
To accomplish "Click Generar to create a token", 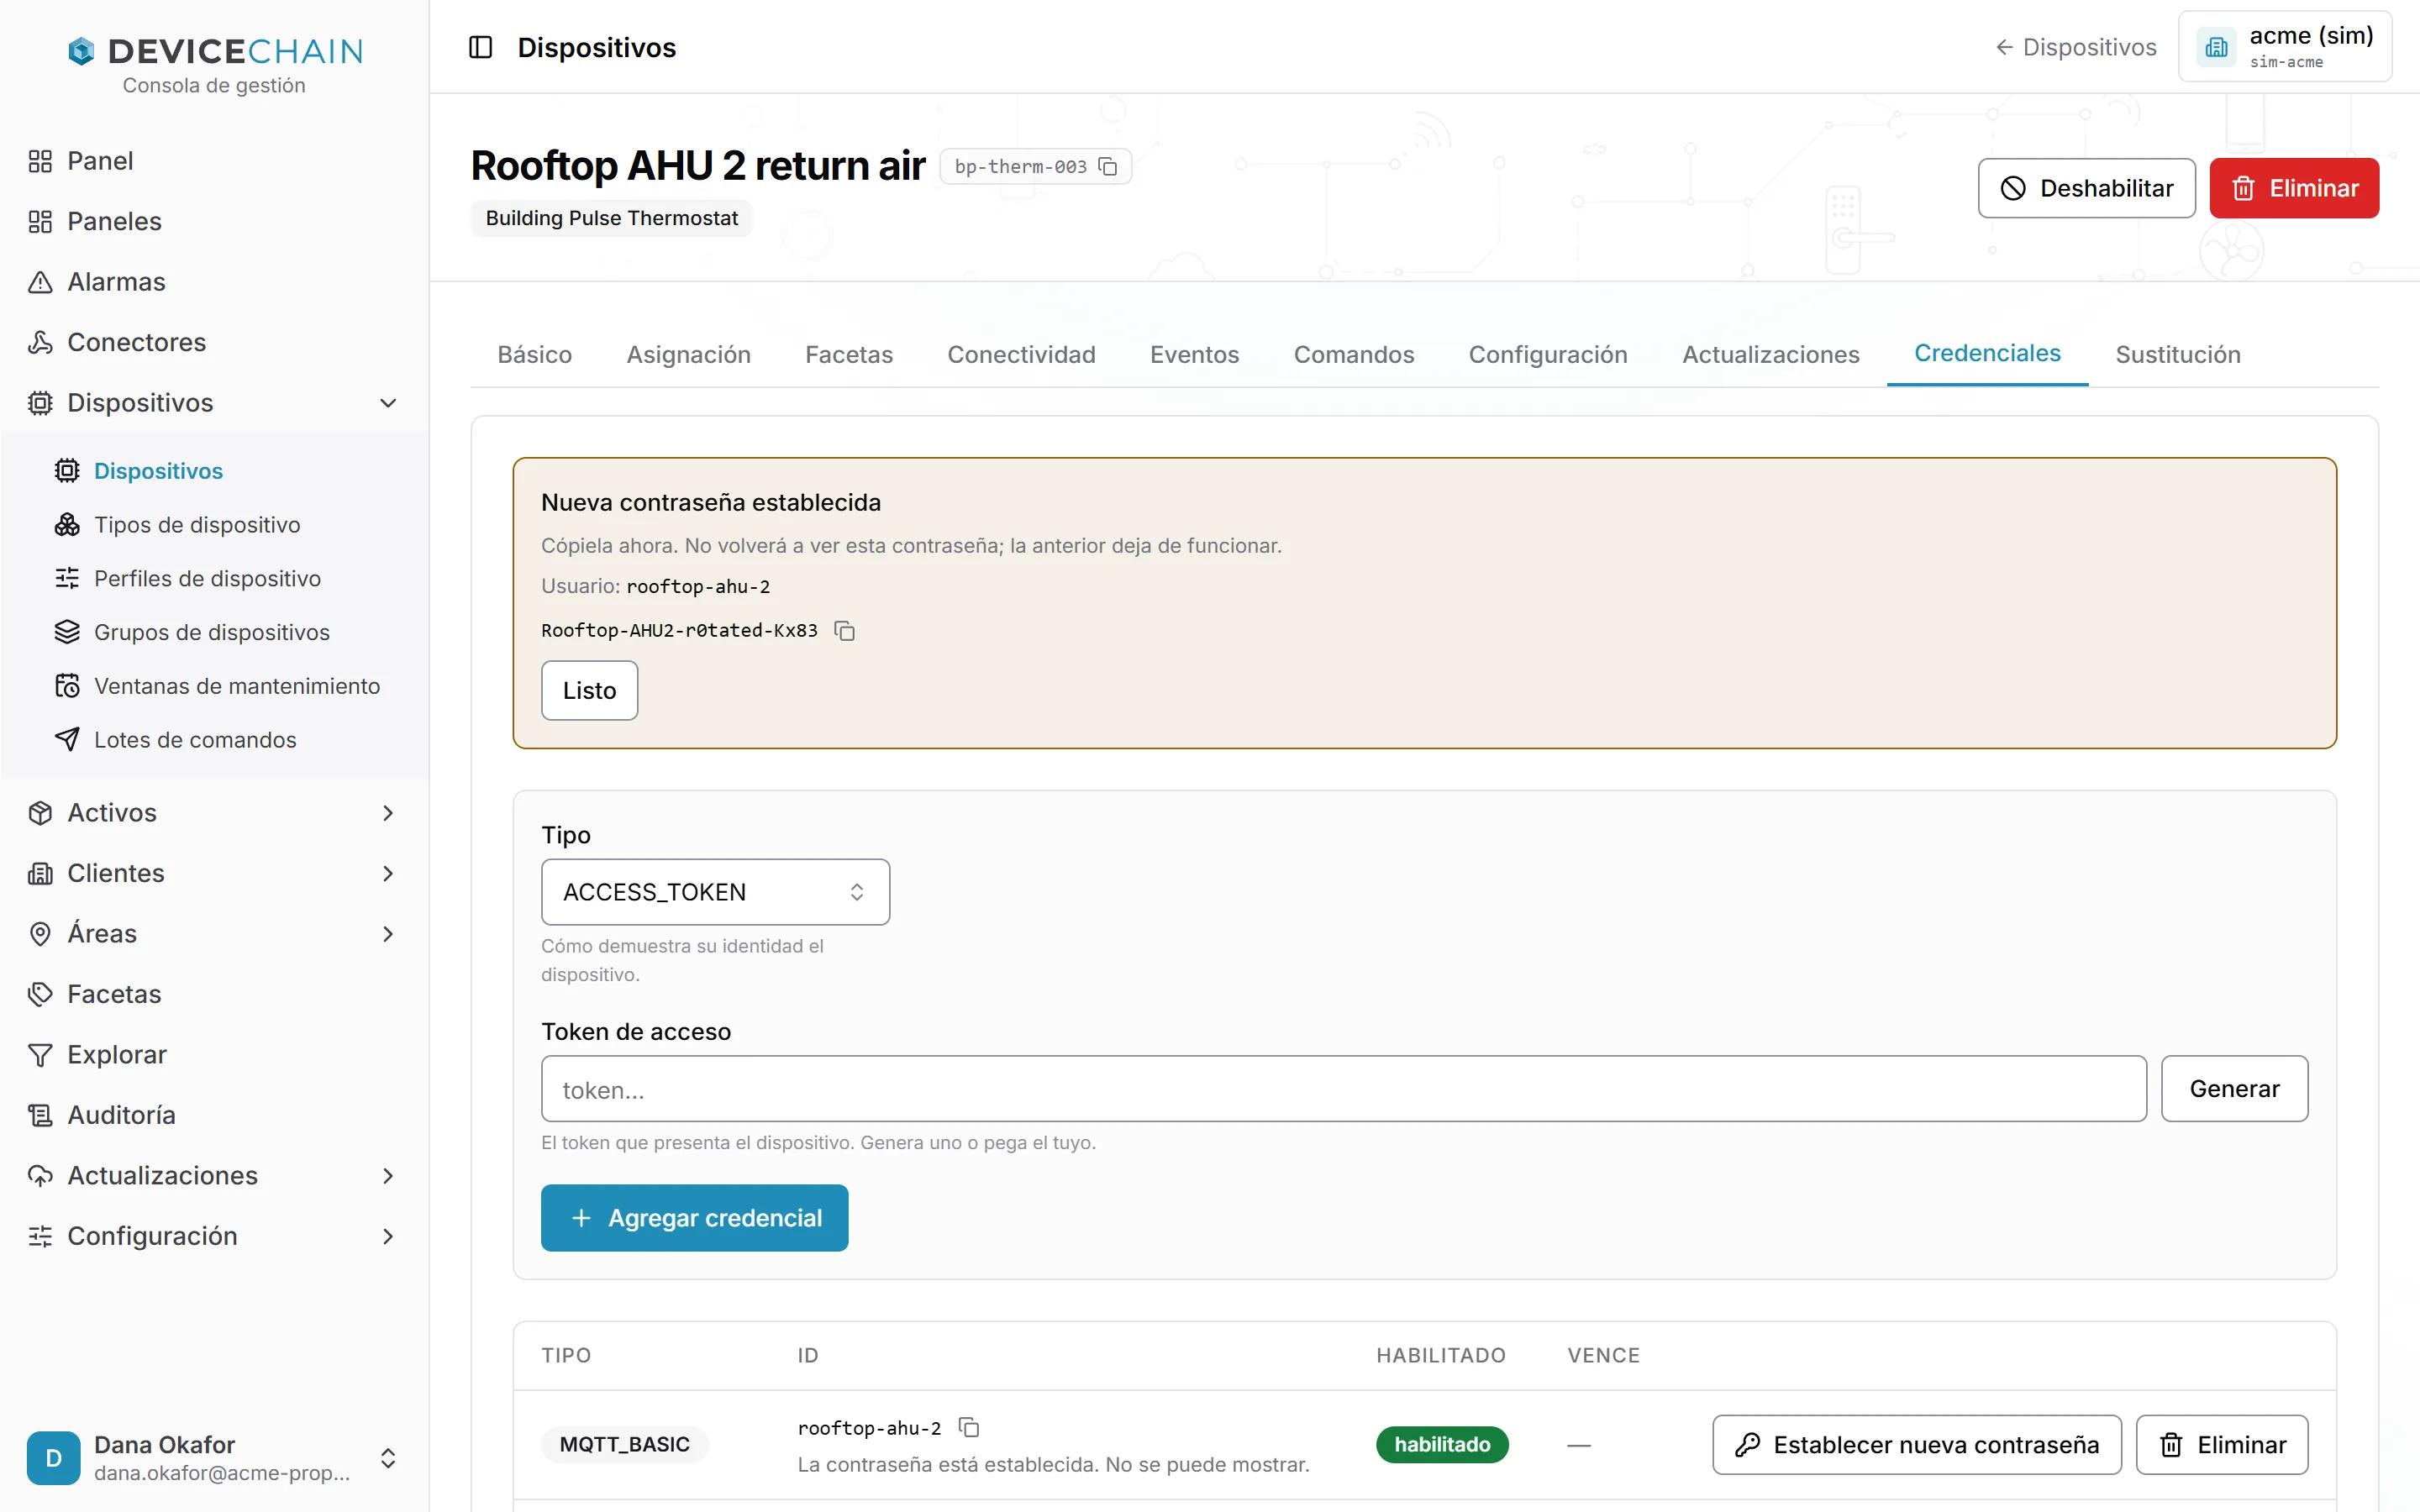I will pos(2234,1088).
